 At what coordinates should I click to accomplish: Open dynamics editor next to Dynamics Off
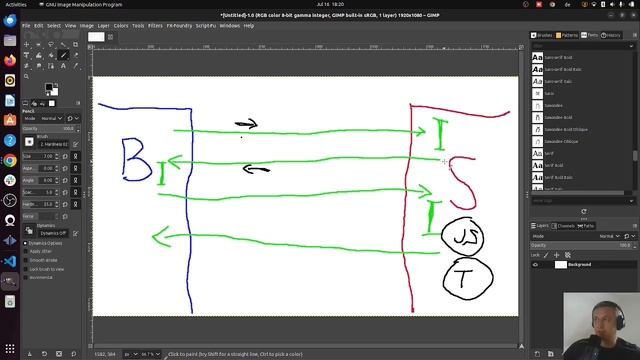click(76, 233)
